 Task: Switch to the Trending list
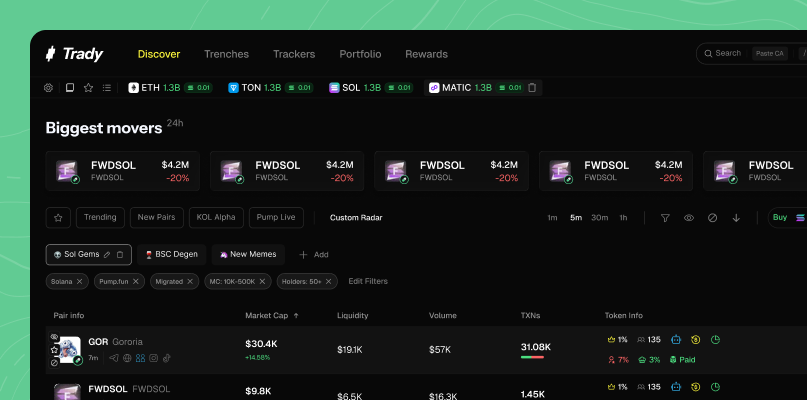100,218
